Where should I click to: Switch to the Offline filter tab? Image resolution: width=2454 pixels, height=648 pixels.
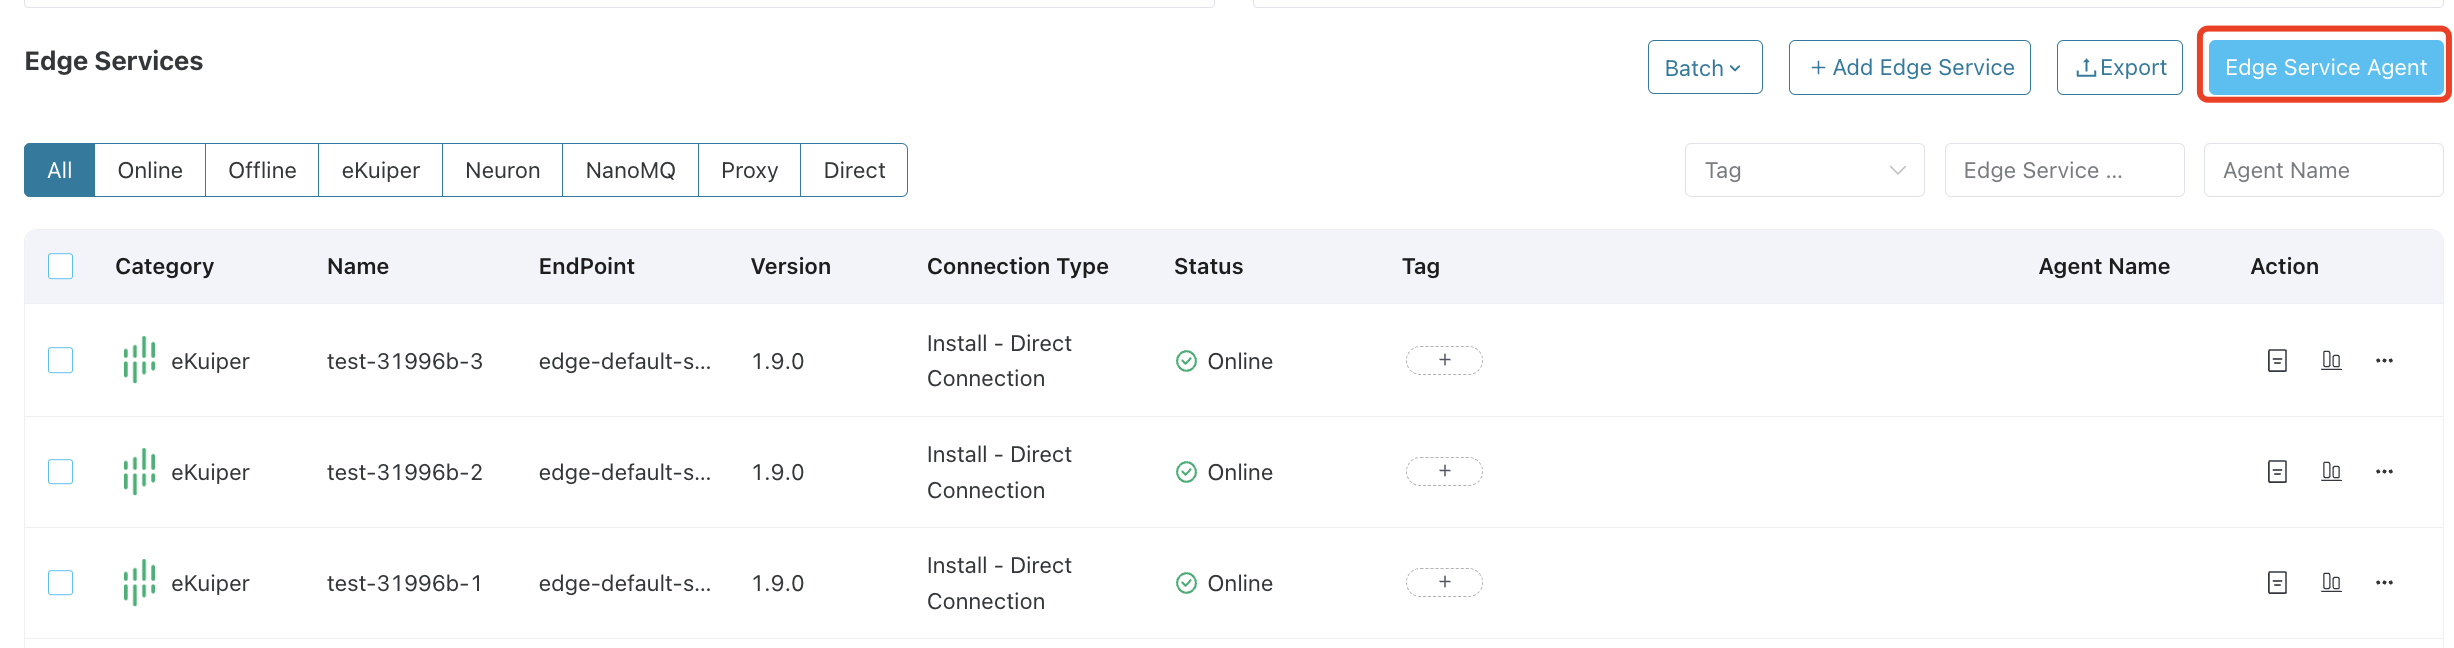tap(262, 170)
